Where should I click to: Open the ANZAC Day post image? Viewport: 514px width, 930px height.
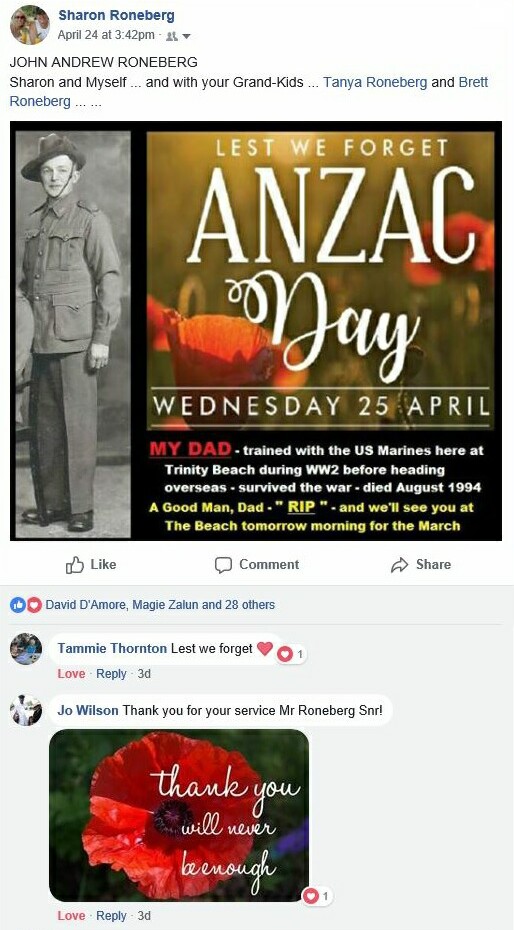coord(256,331)
